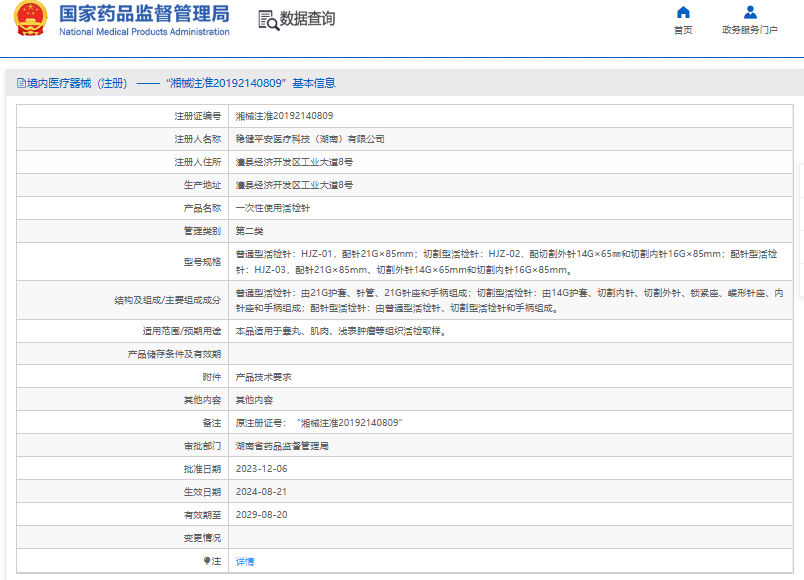The height and width of the screenshot is (580, 804).
Task: Click the 湖南省药品监督管理局 approval department value
Action: pyautogui.click(x=282, y=446)
